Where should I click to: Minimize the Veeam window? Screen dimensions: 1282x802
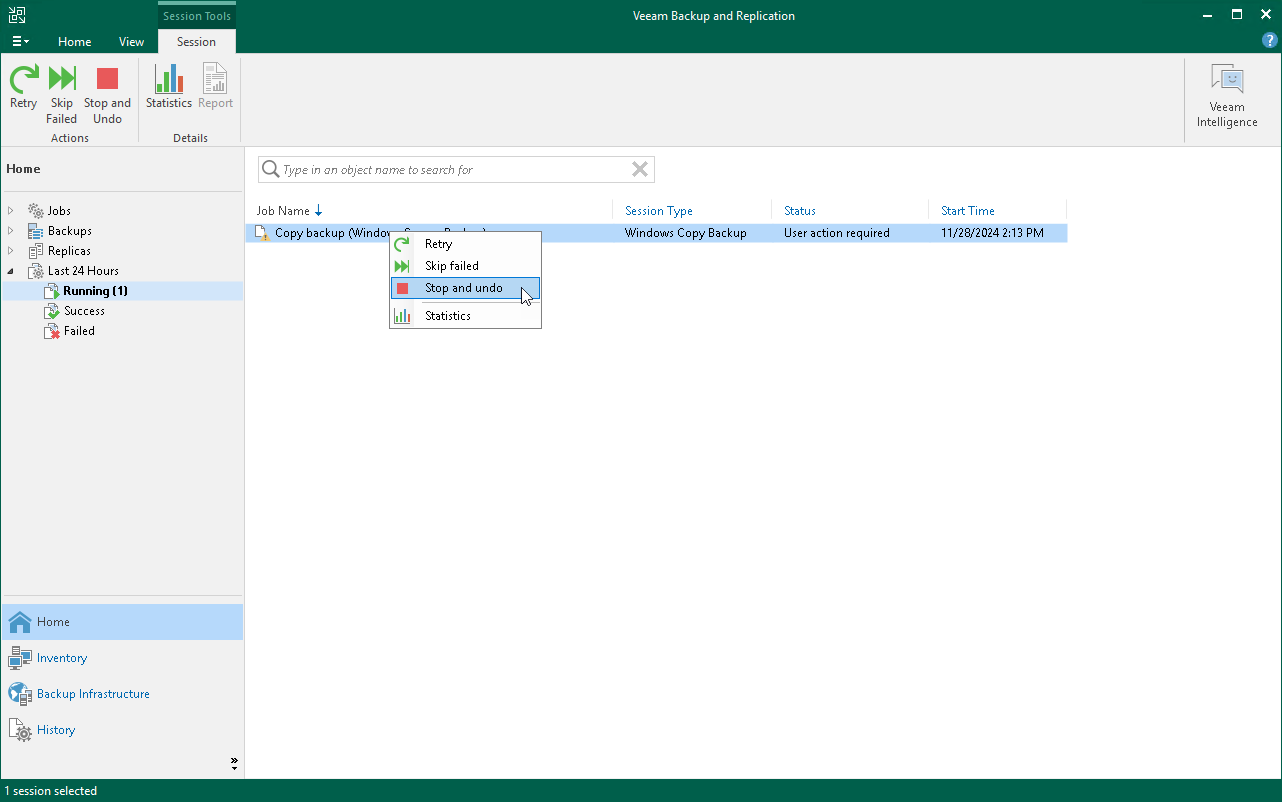tap(1209, 15)
